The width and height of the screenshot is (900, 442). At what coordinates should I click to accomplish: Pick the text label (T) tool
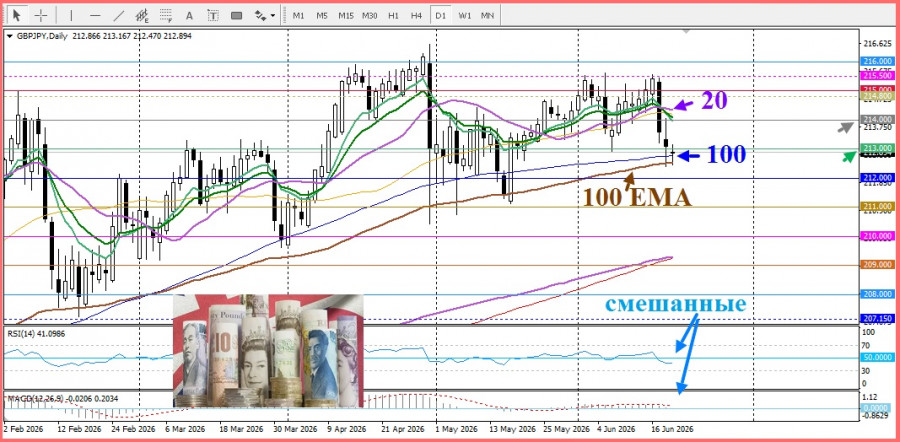tap(213, 15)
